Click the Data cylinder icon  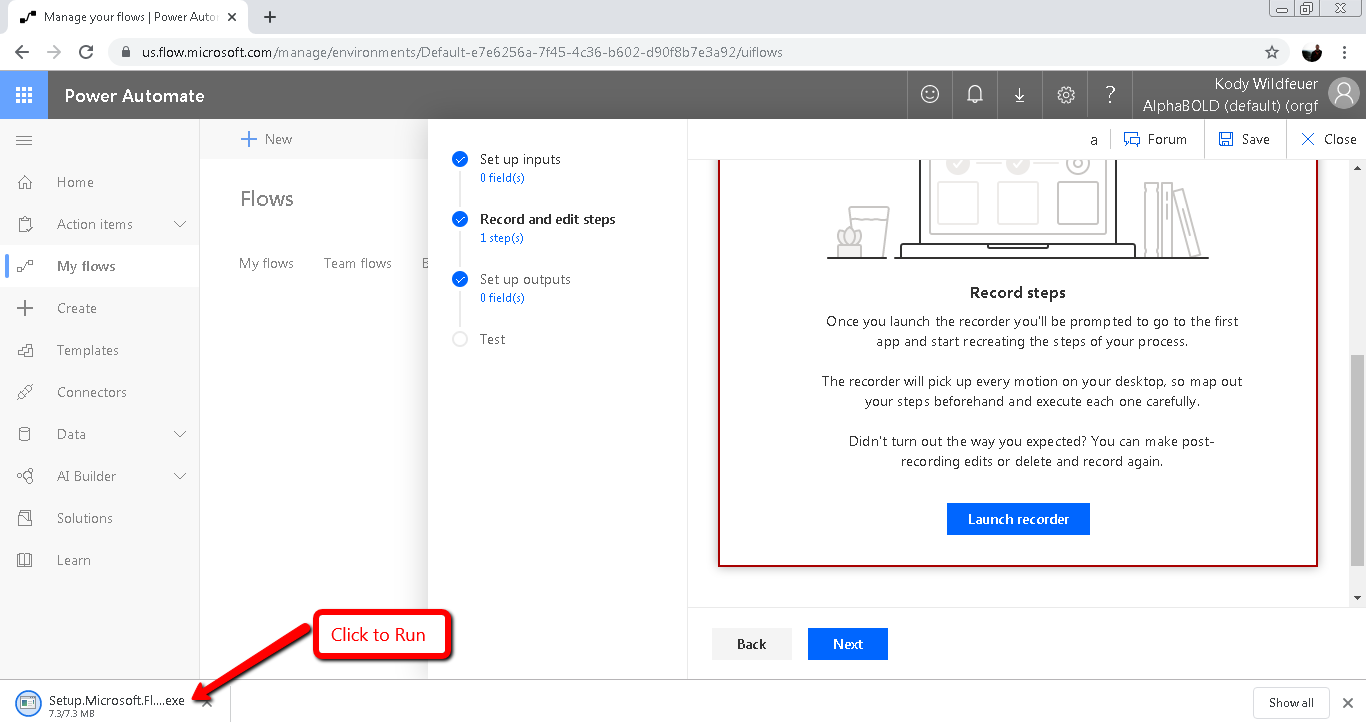coord(25,434)
